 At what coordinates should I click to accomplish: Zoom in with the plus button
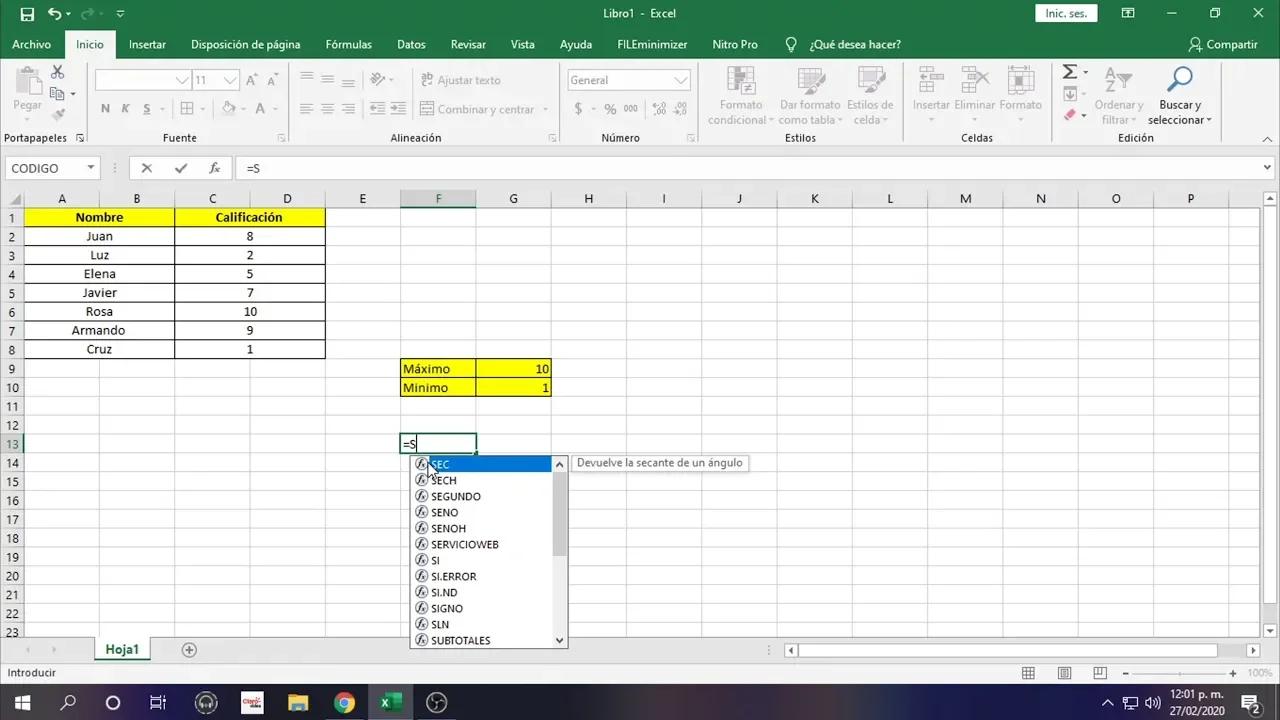1234,673
